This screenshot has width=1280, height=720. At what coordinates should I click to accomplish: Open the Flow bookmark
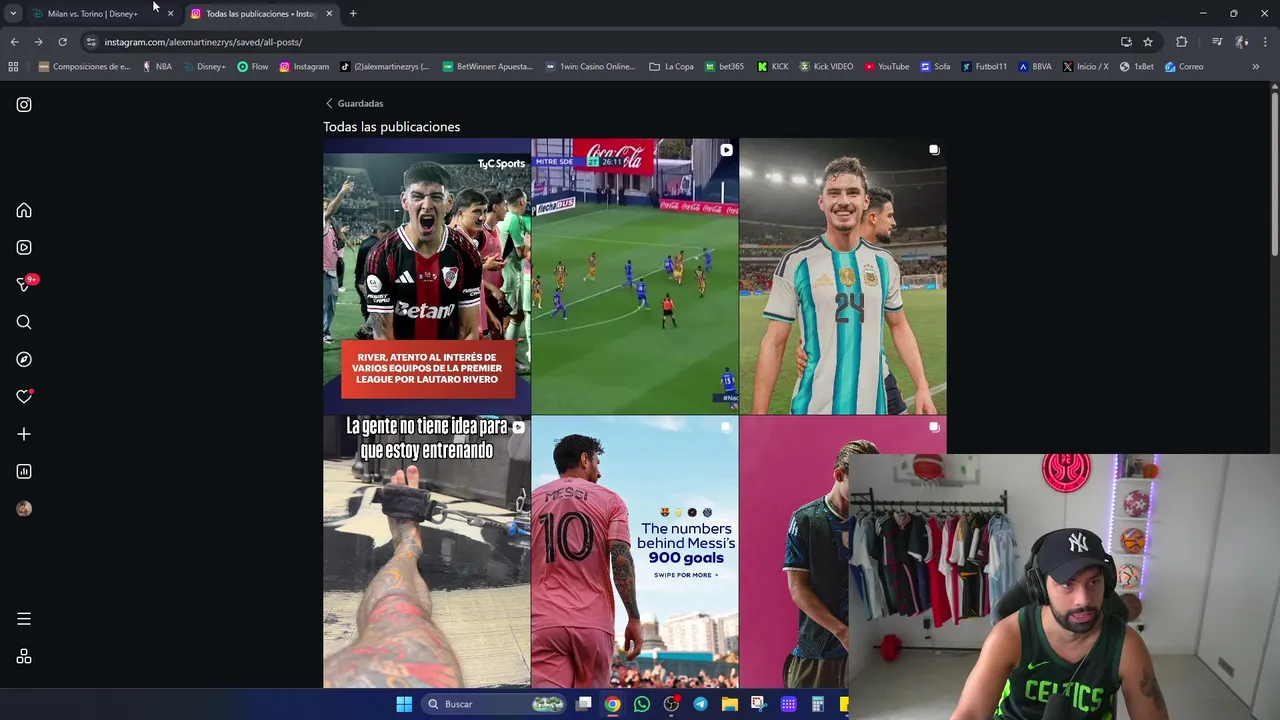[253, 67]
